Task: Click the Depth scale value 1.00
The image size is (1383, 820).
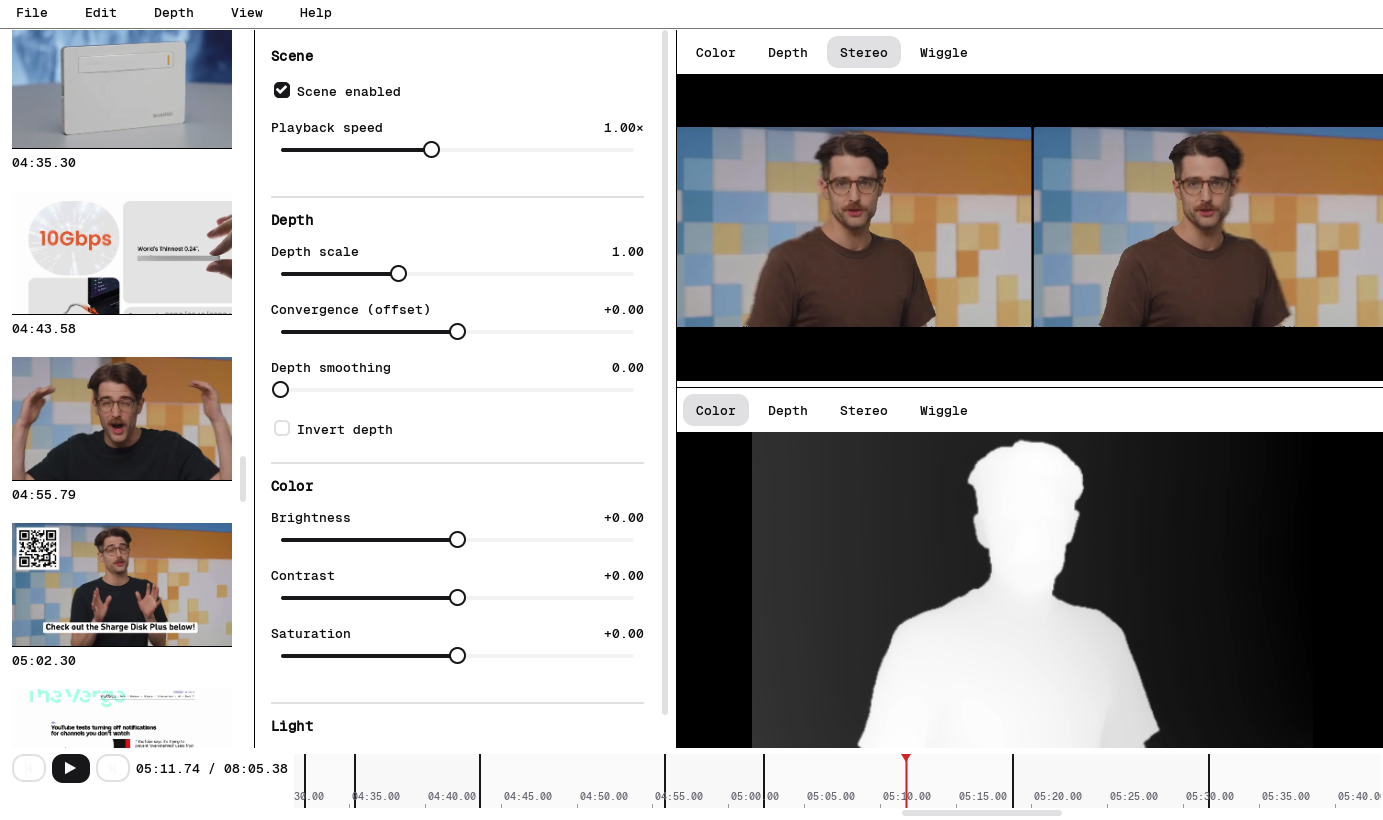Action: (628, 252)
